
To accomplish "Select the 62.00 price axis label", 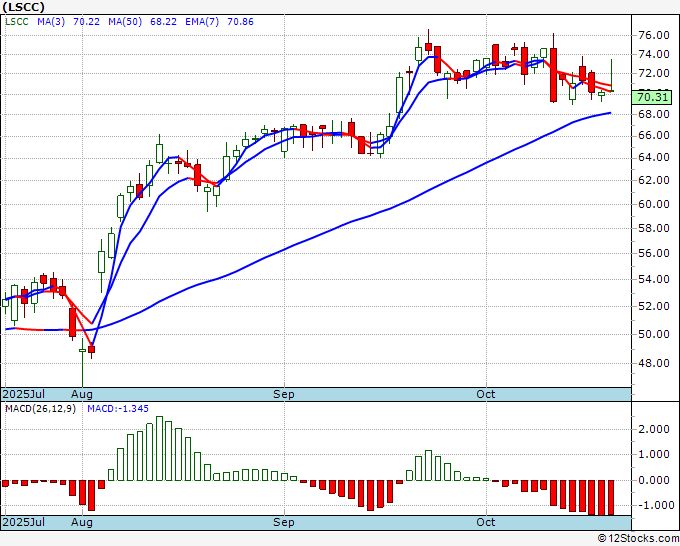I will (654, 180).
